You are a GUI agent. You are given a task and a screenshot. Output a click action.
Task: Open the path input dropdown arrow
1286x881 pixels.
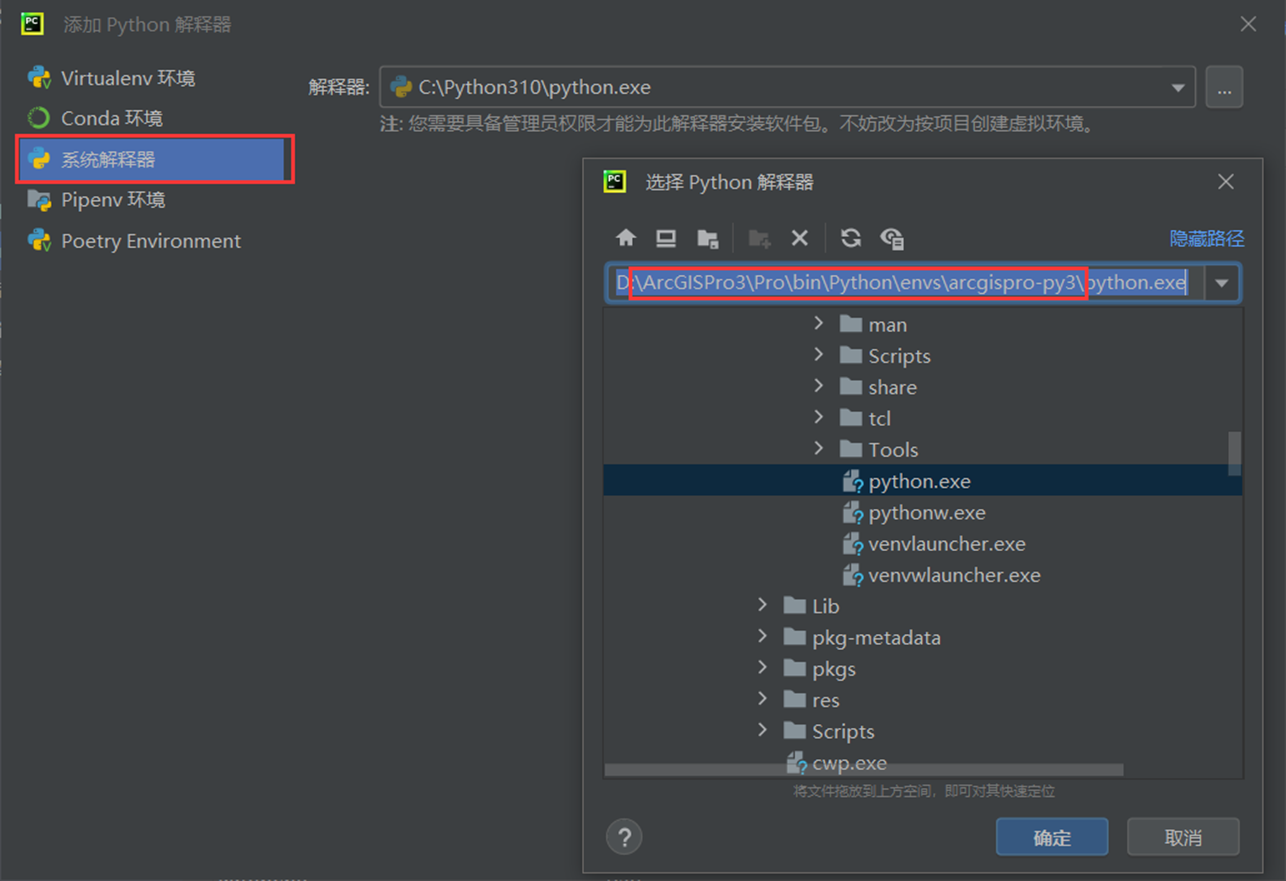coord(1221,283)
